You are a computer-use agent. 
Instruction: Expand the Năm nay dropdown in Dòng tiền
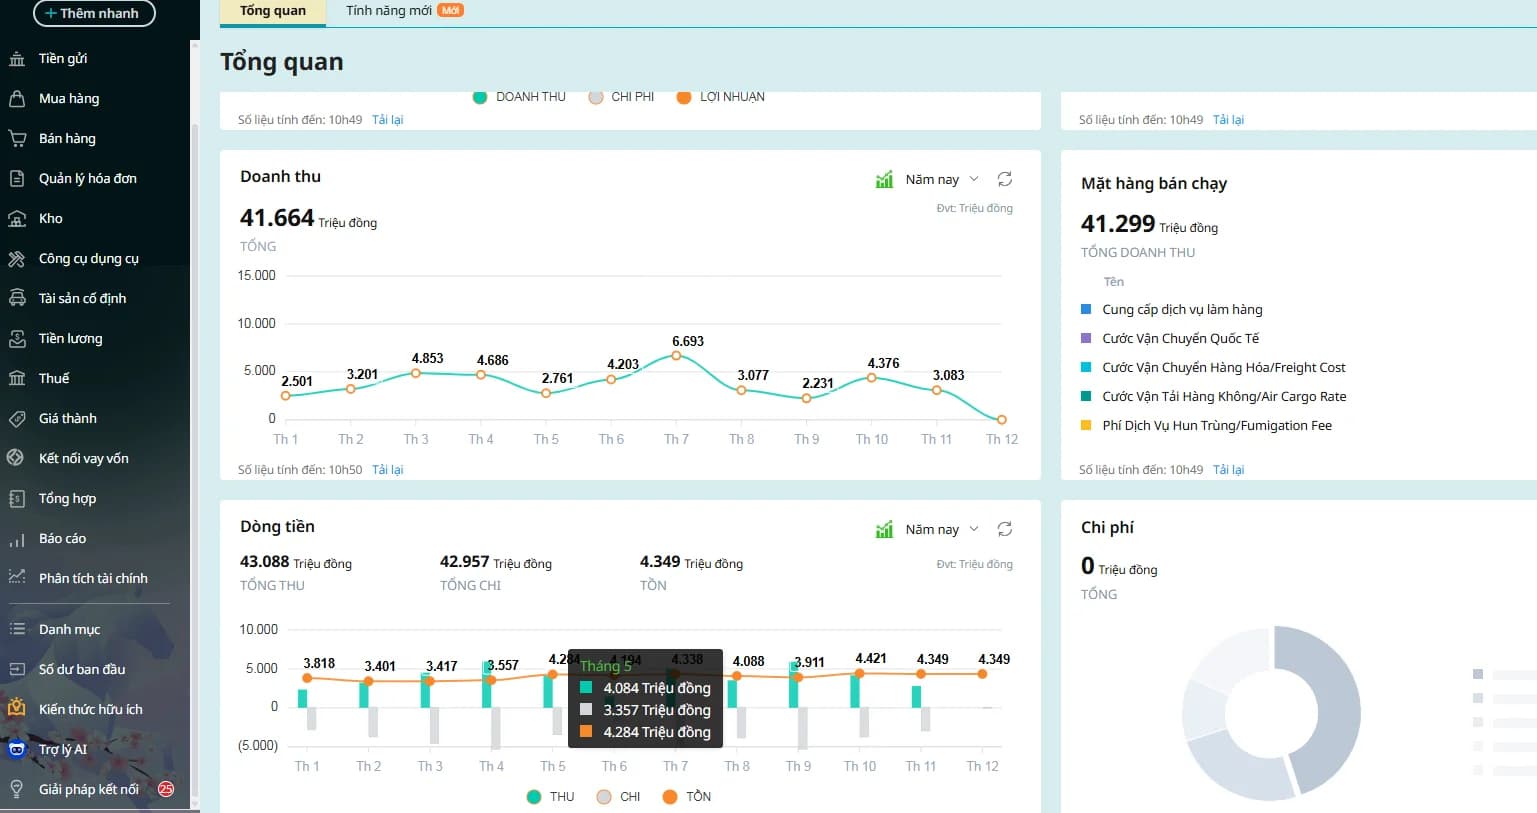(942, 530)
